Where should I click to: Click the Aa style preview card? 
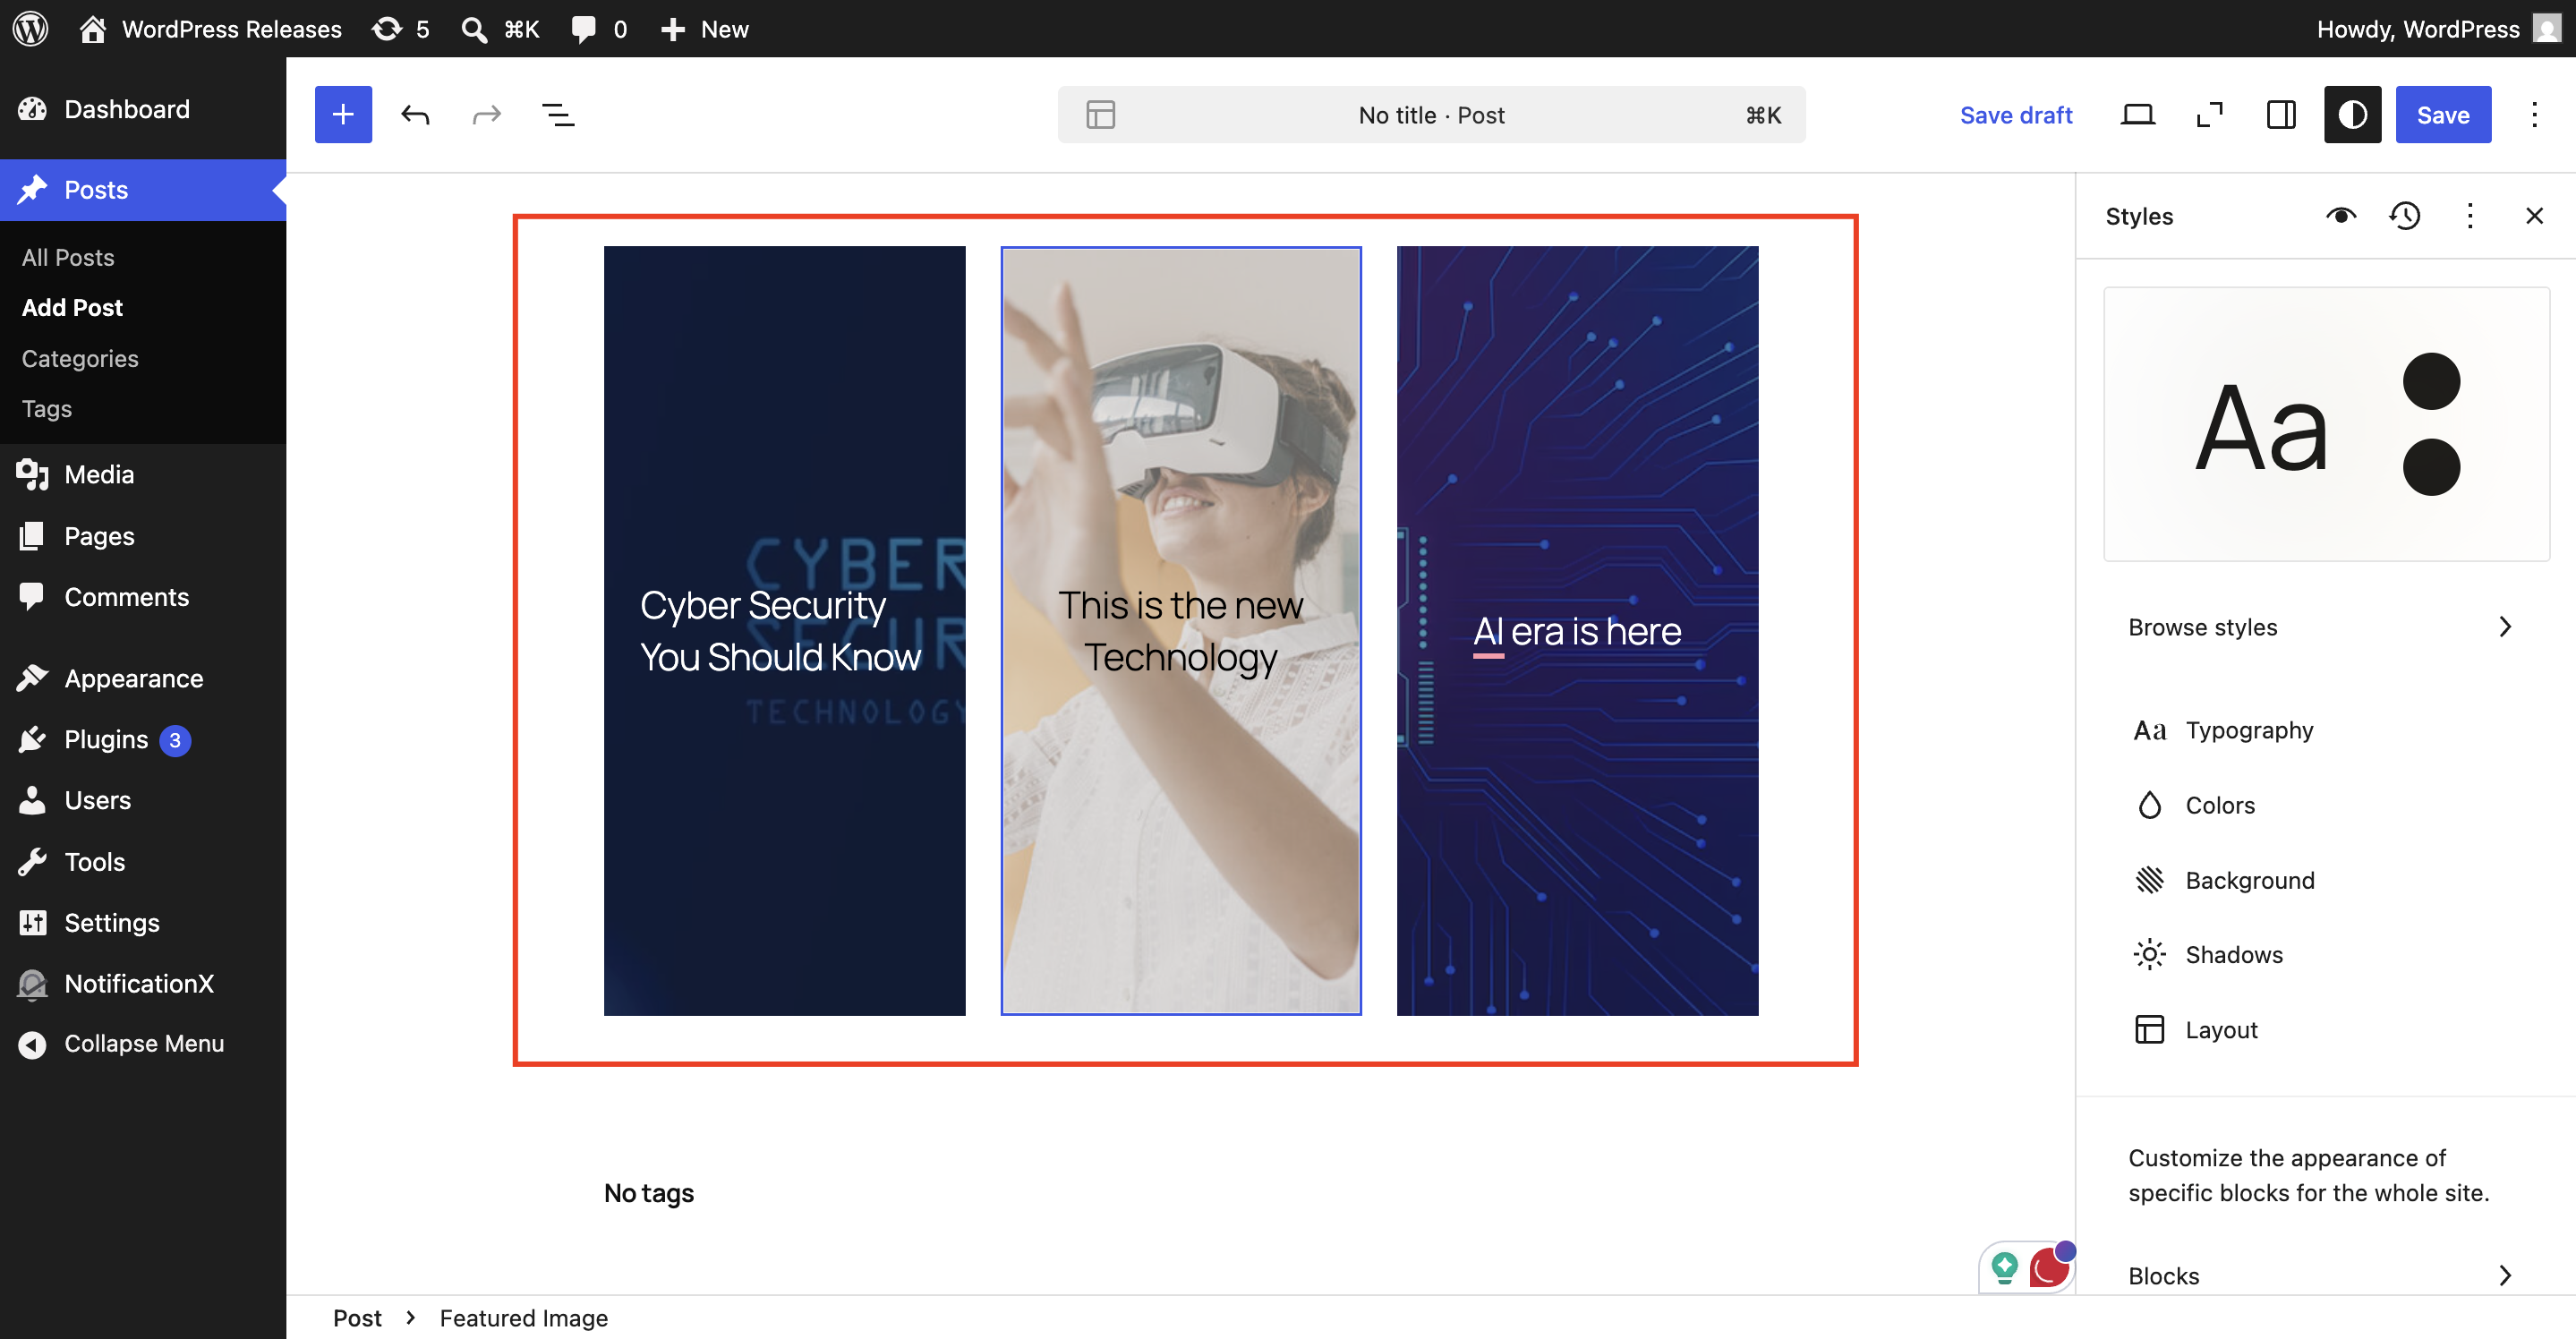click(2326, 424)
